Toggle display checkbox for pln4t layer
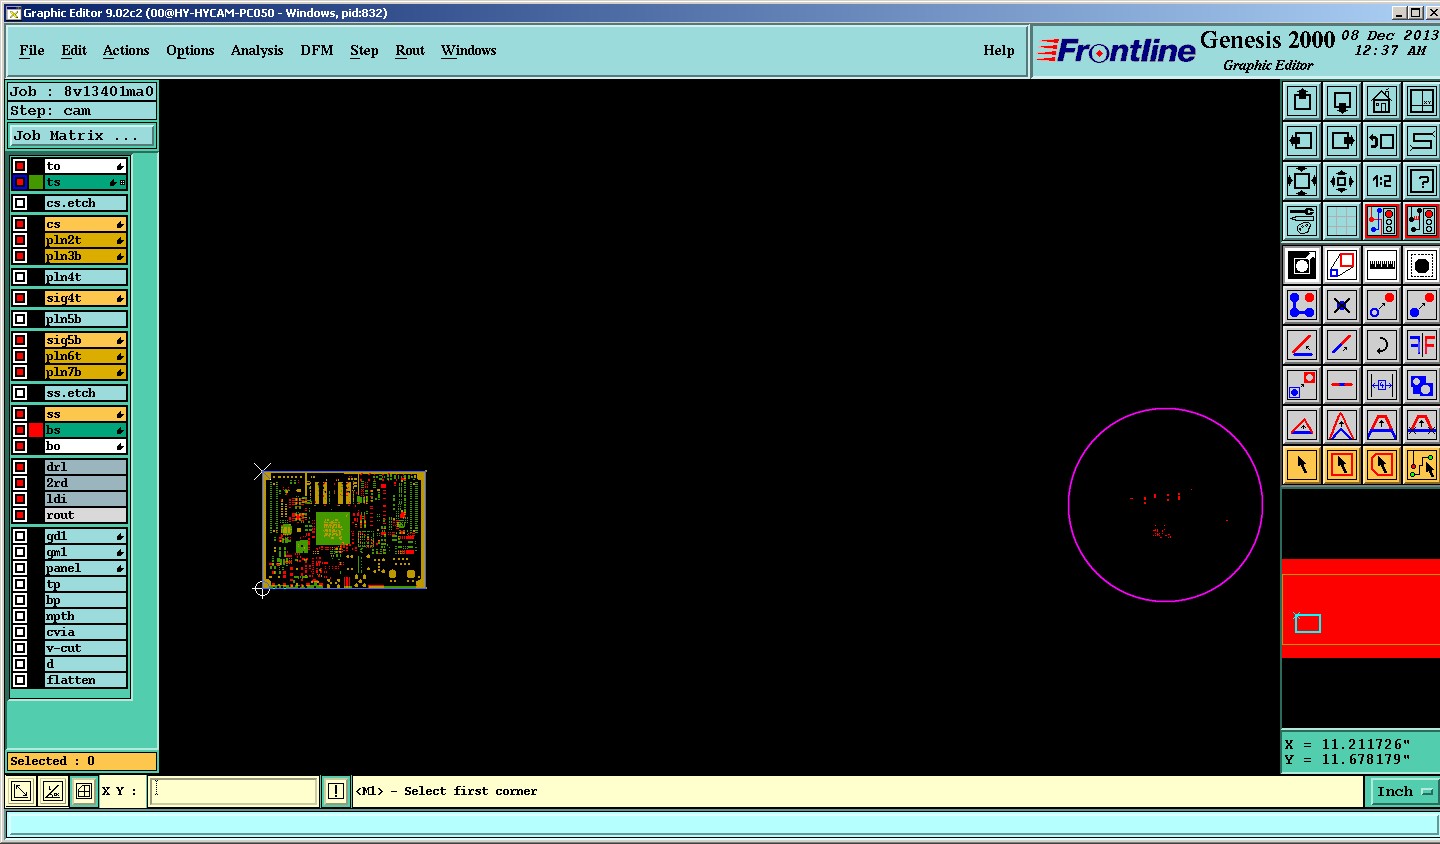This screenshot has width=1440, height=844. pyautogui.click(x=20, y=277)
